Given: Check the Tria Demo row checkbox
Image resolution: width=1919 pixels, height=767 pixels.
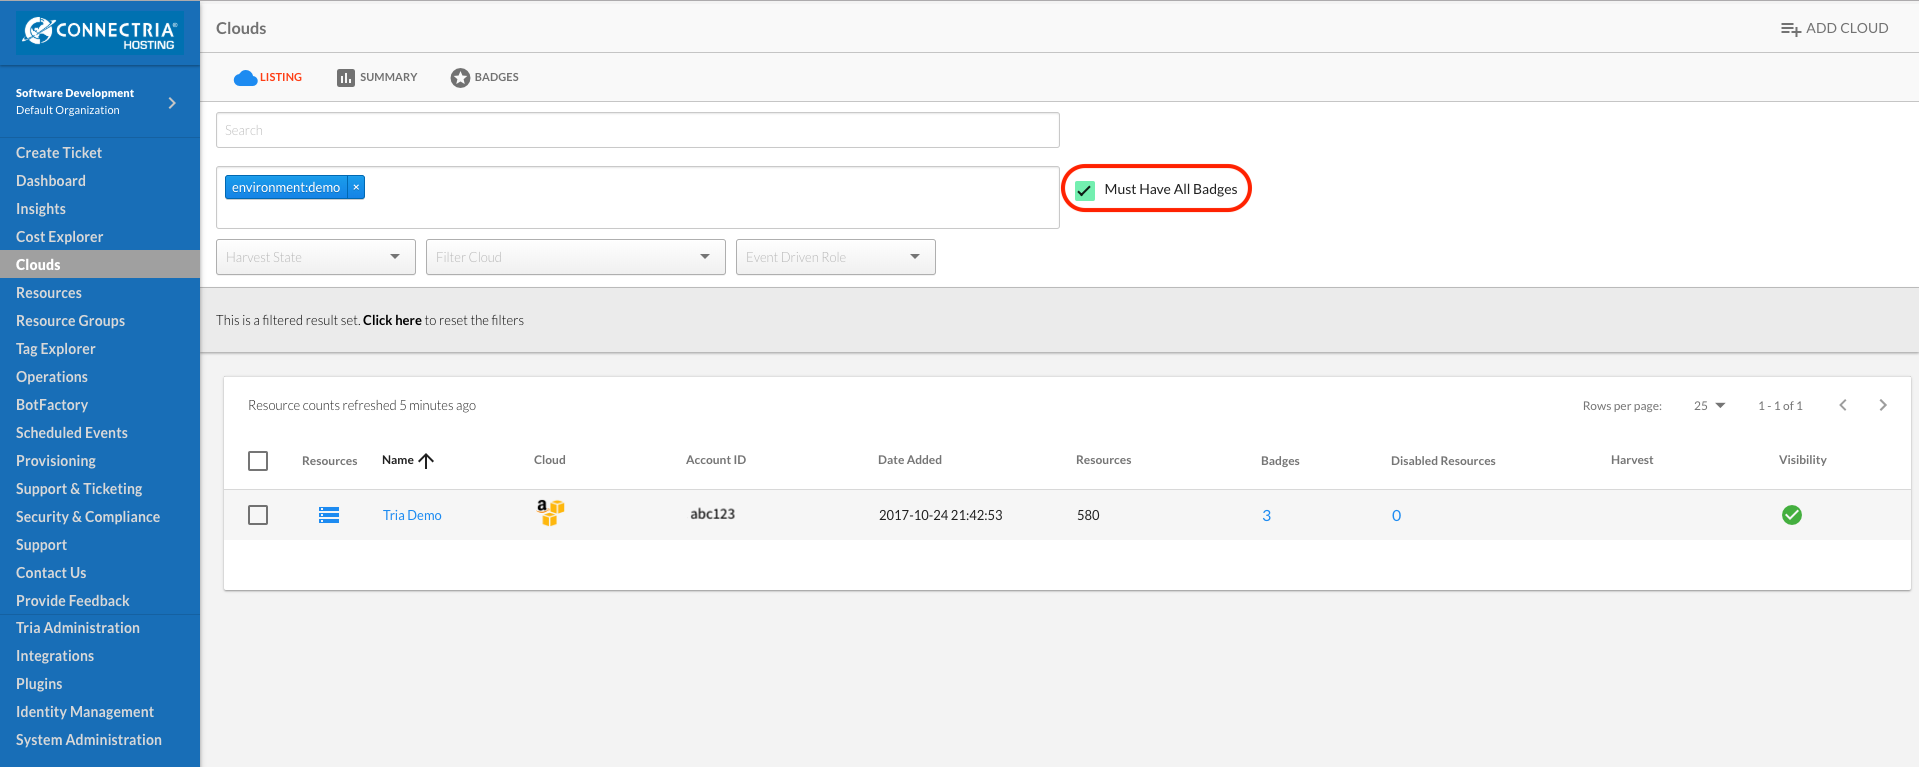Looking at the screenshot, I should coord(258,515).
